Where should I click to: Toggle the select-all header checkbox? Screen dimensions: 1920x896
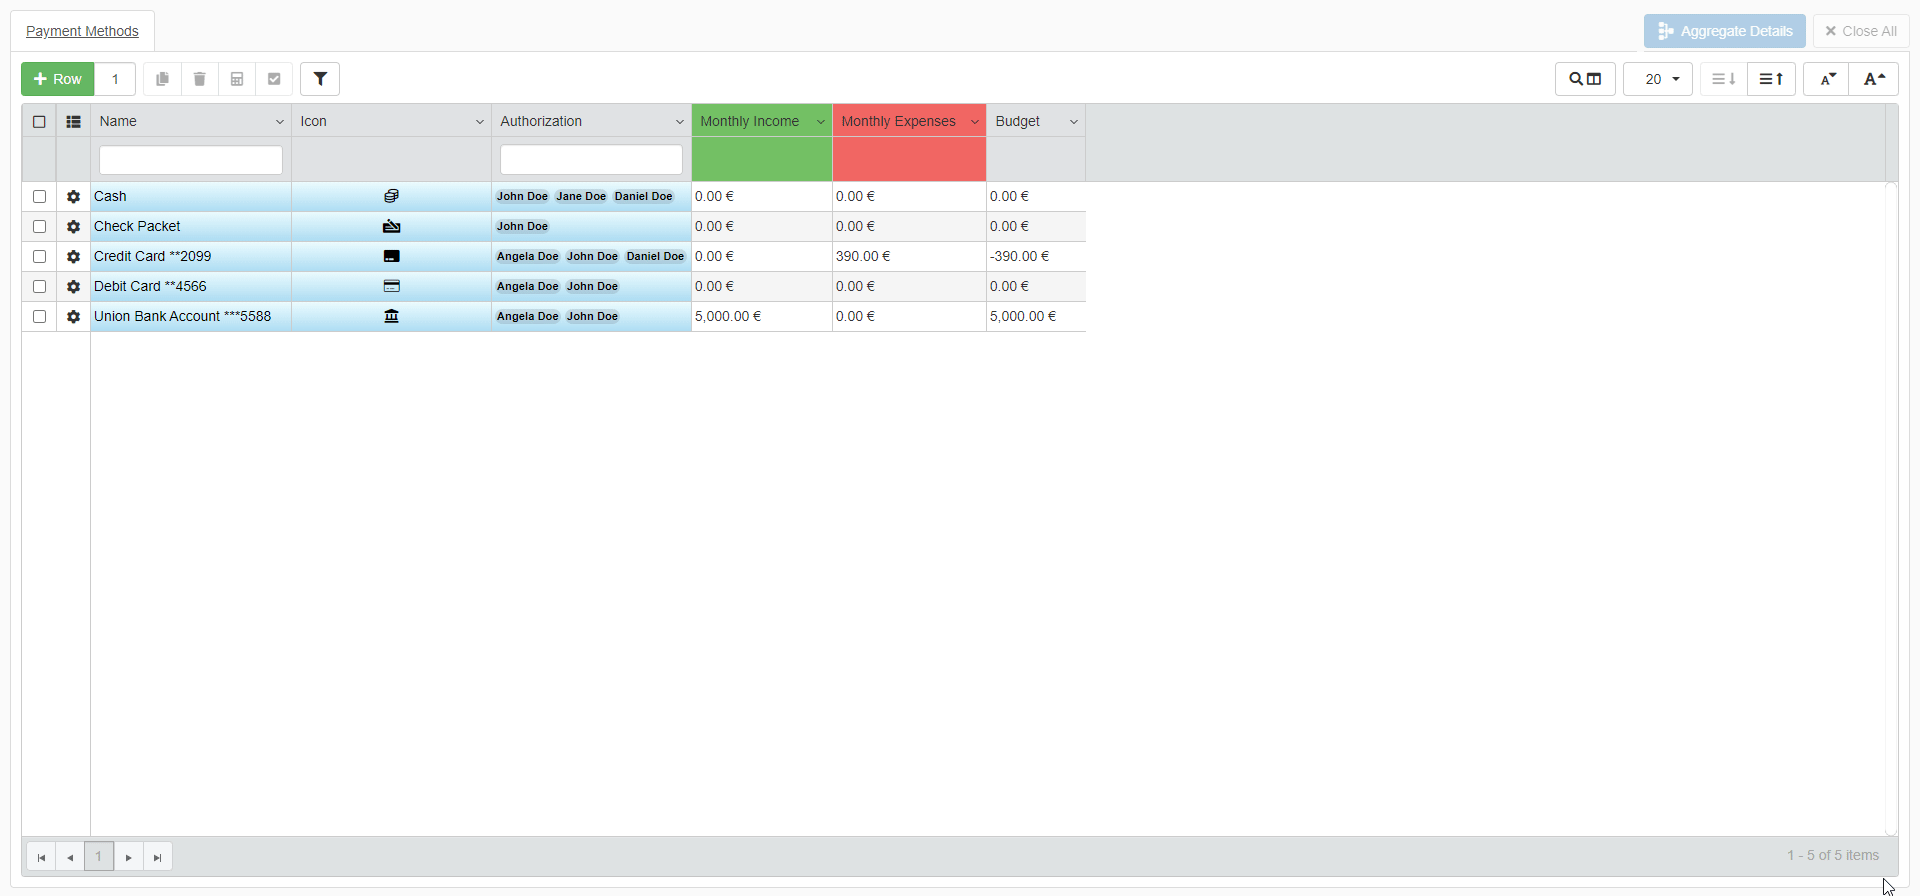[40, 122]
